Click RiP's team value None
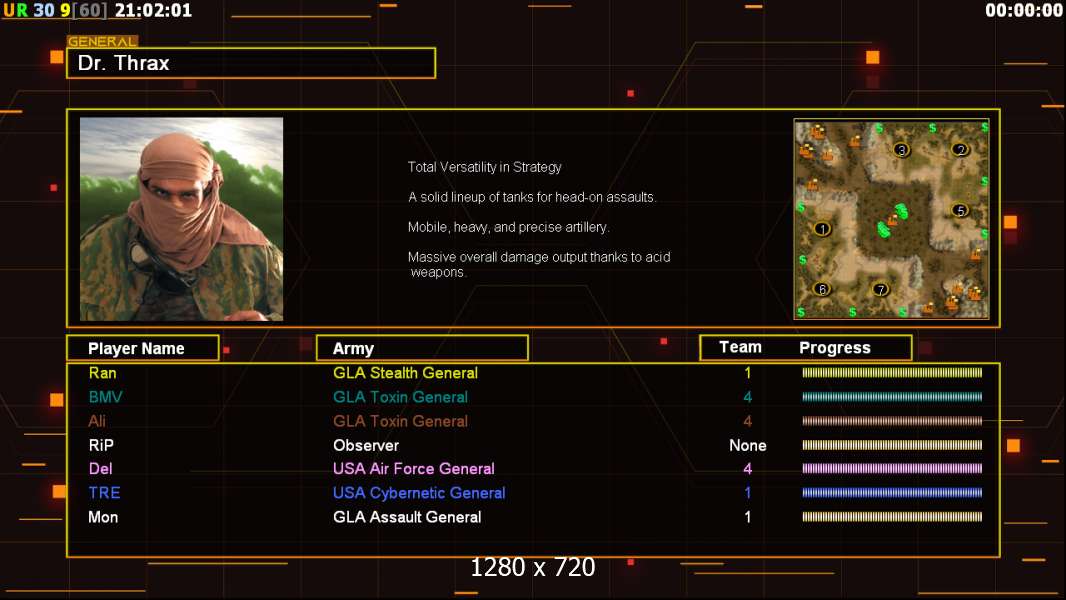The width and height of the screenshot is (1066, 600). [748, 445]
